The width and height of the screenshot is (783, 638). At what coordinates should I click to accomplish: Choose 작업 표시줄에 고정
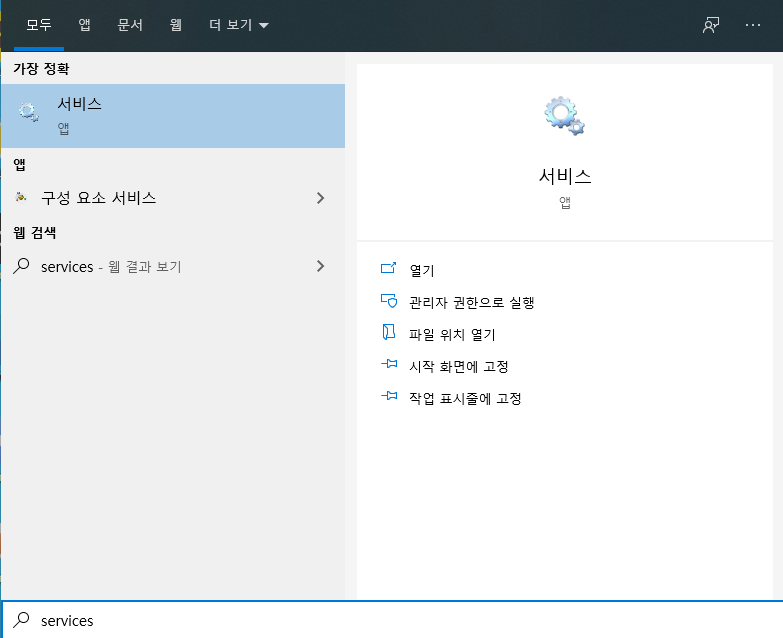coord(465,398)
